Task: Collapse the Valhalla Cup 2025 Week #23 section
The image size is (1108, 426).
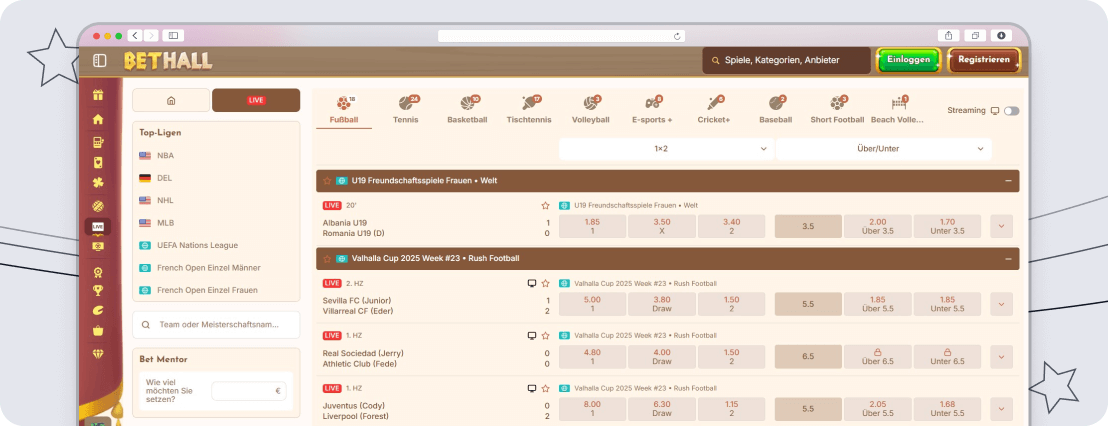Action: click(1008, 259)
